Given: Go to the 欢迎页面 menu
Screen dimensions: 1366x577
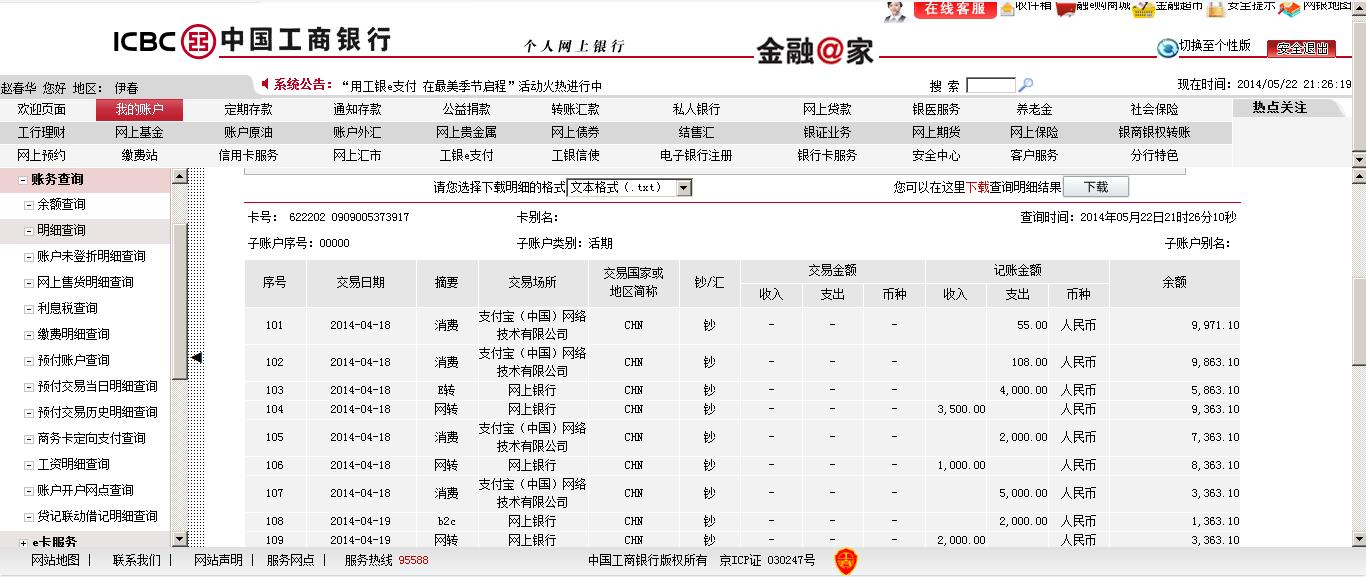Looking at the screenshot, I should coord(42,109).
